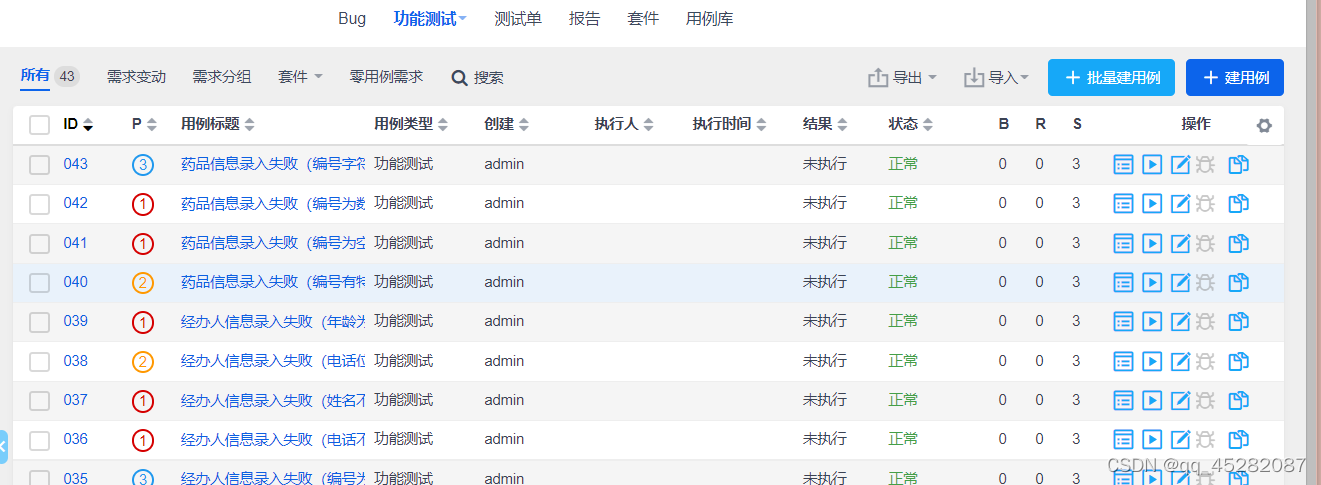Open results list icon for case 039

tap(1123, 321)
